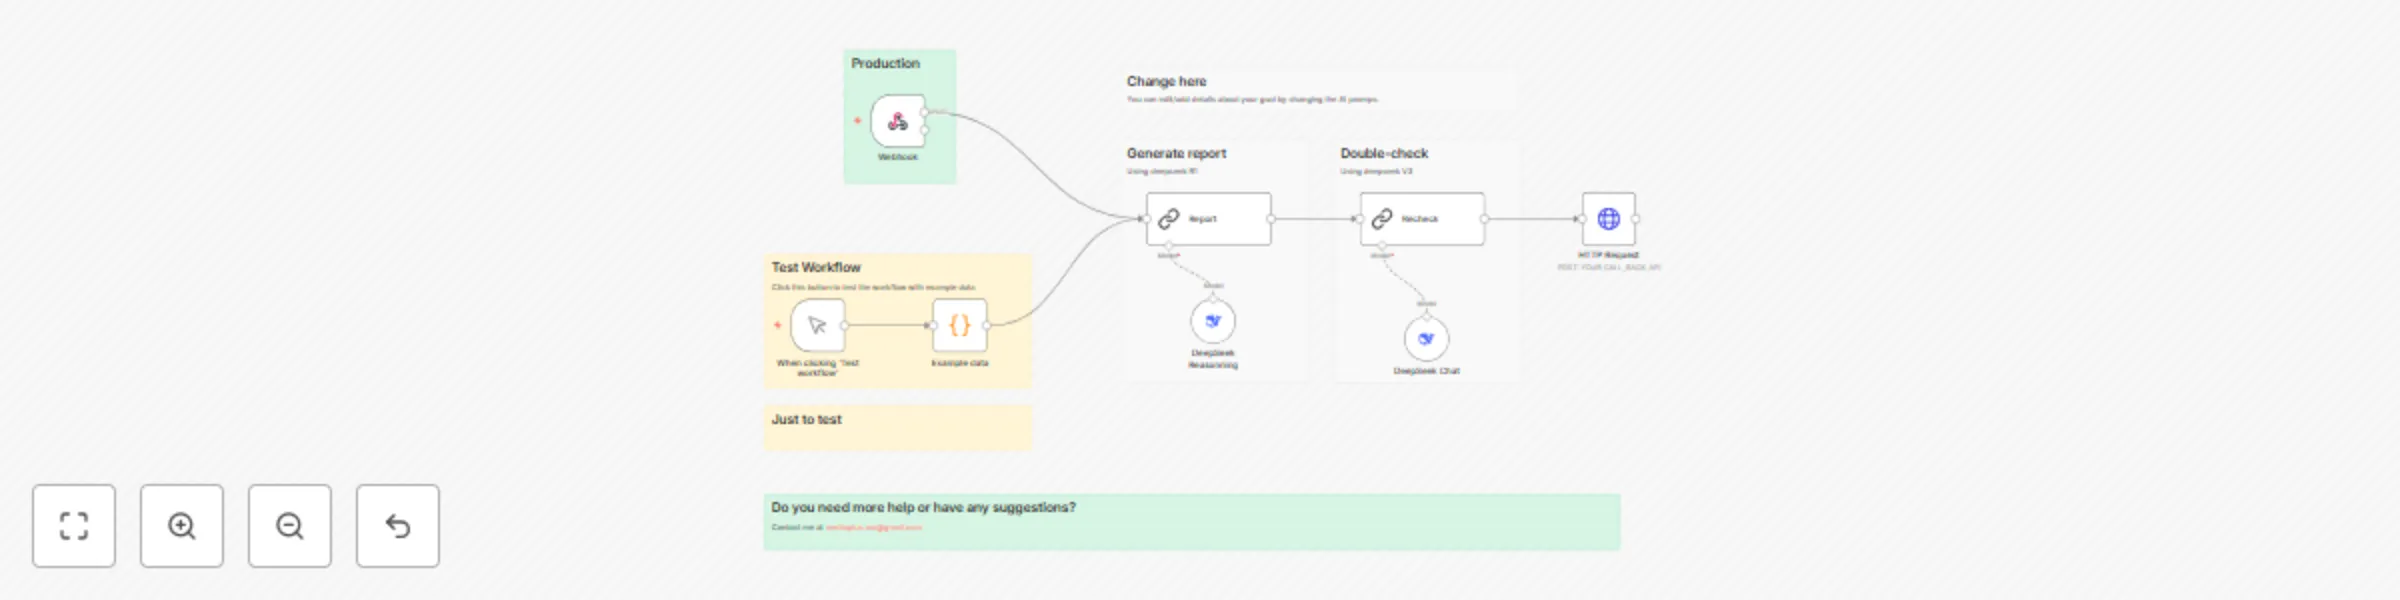This screenshot has width=2400, height=600.
Task: Open the Recheck chain node
Action: coord(1422,219)
